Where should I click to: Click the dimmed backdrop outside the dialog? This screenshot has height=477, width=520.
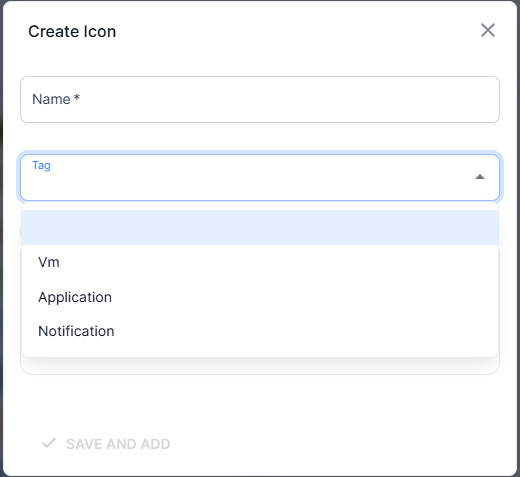coord(1,233)
